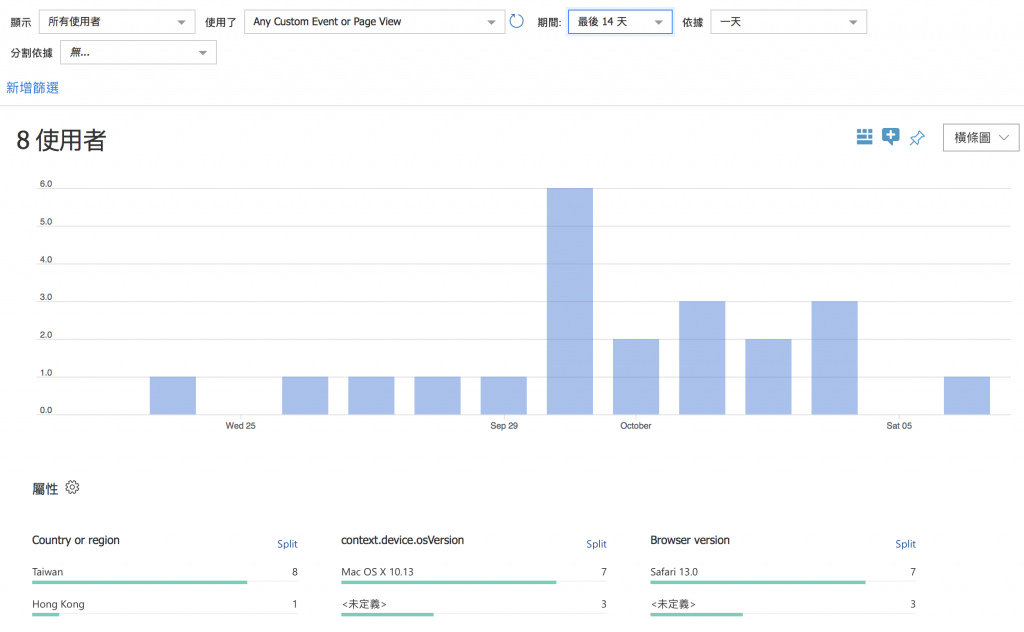Click the 屬性 properties heading
Image resolution: width=1024 pixels, height=632 pixels.
click(x=45, y=488)
